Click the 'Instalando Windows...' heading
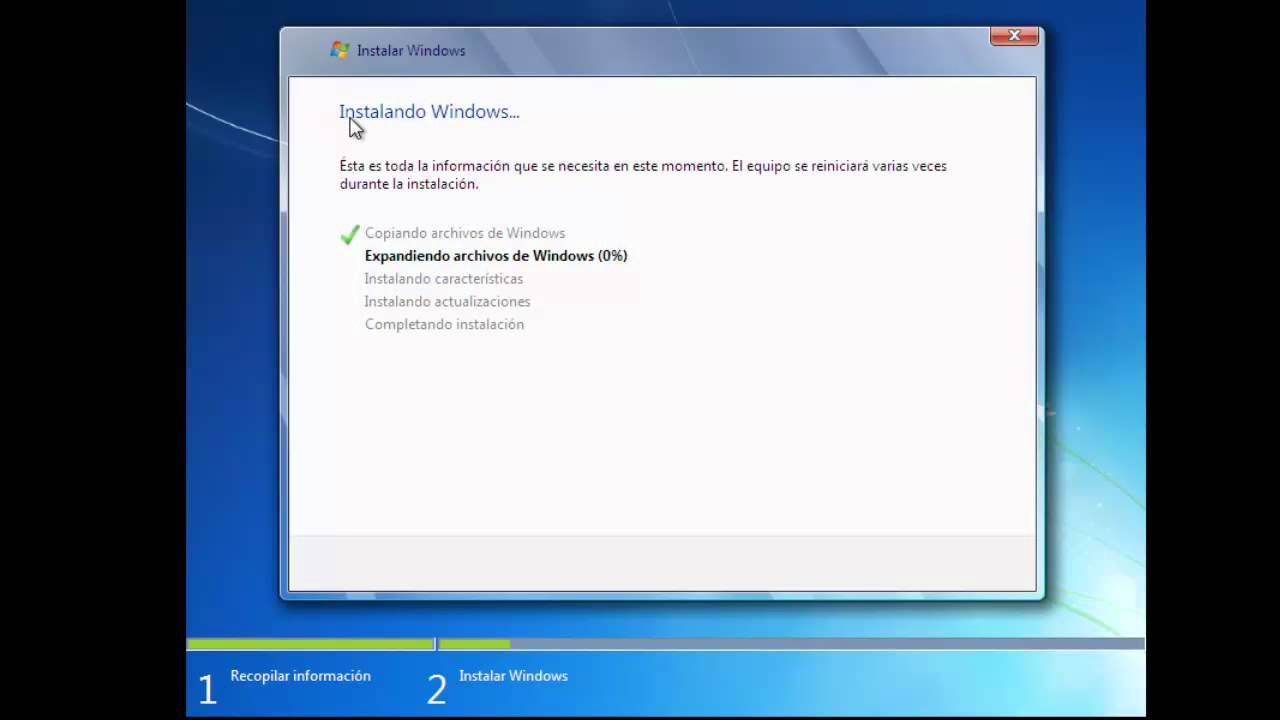 429,112
